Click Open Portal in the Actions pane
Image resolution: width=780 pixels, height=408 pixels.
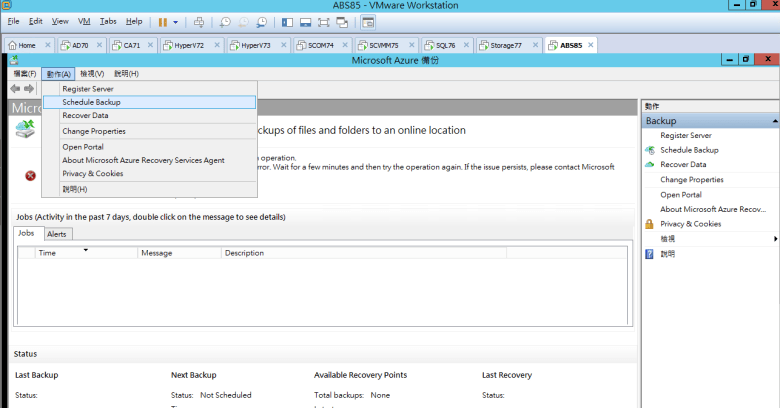tap(680, 194)
